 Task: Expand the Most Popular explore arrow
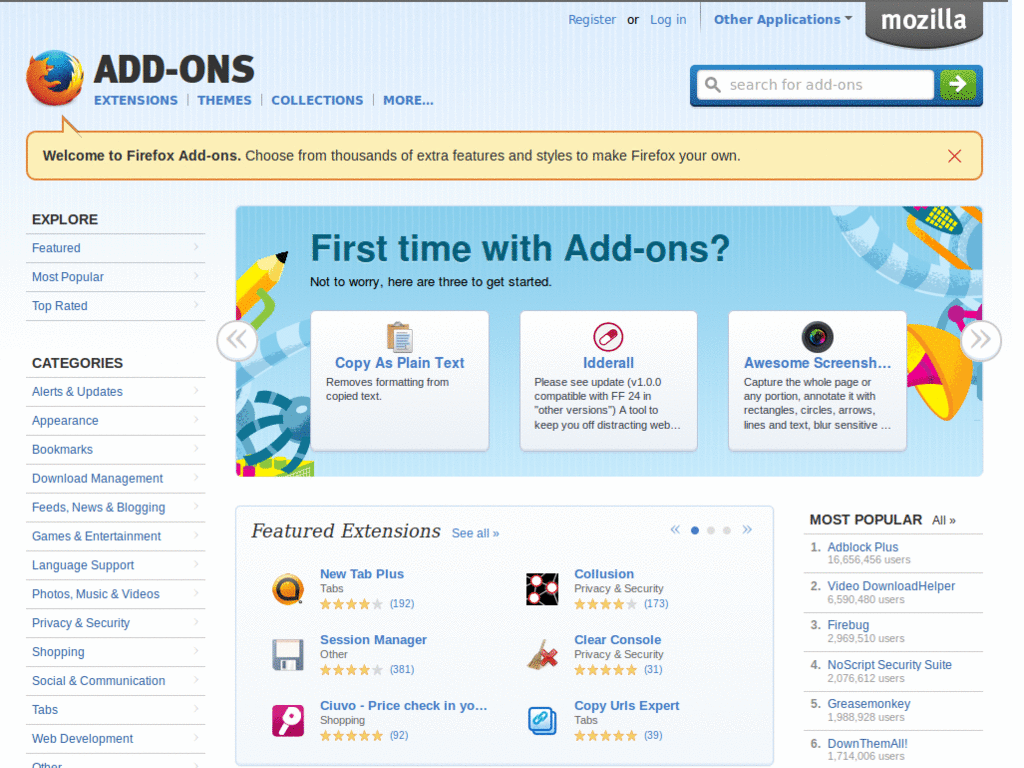tap(196, 276)
